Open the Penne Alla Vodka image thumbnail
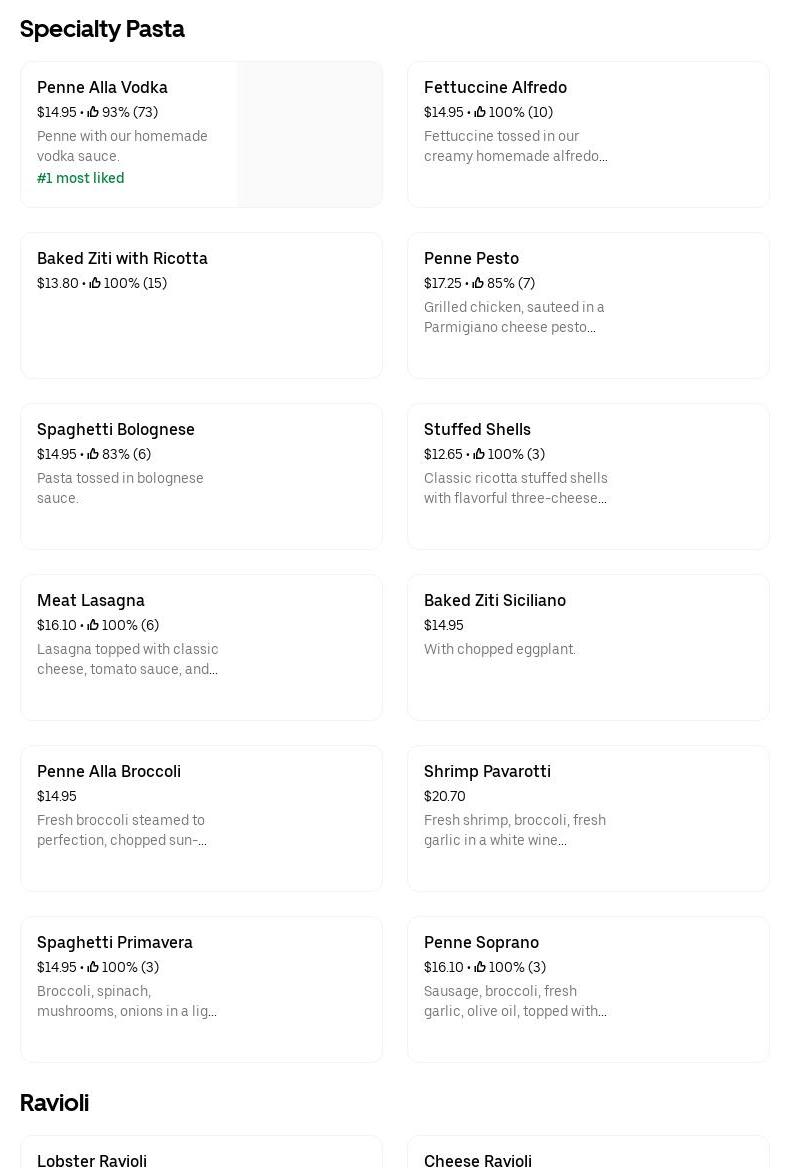The image size is (804, 1168). (309, 134)
